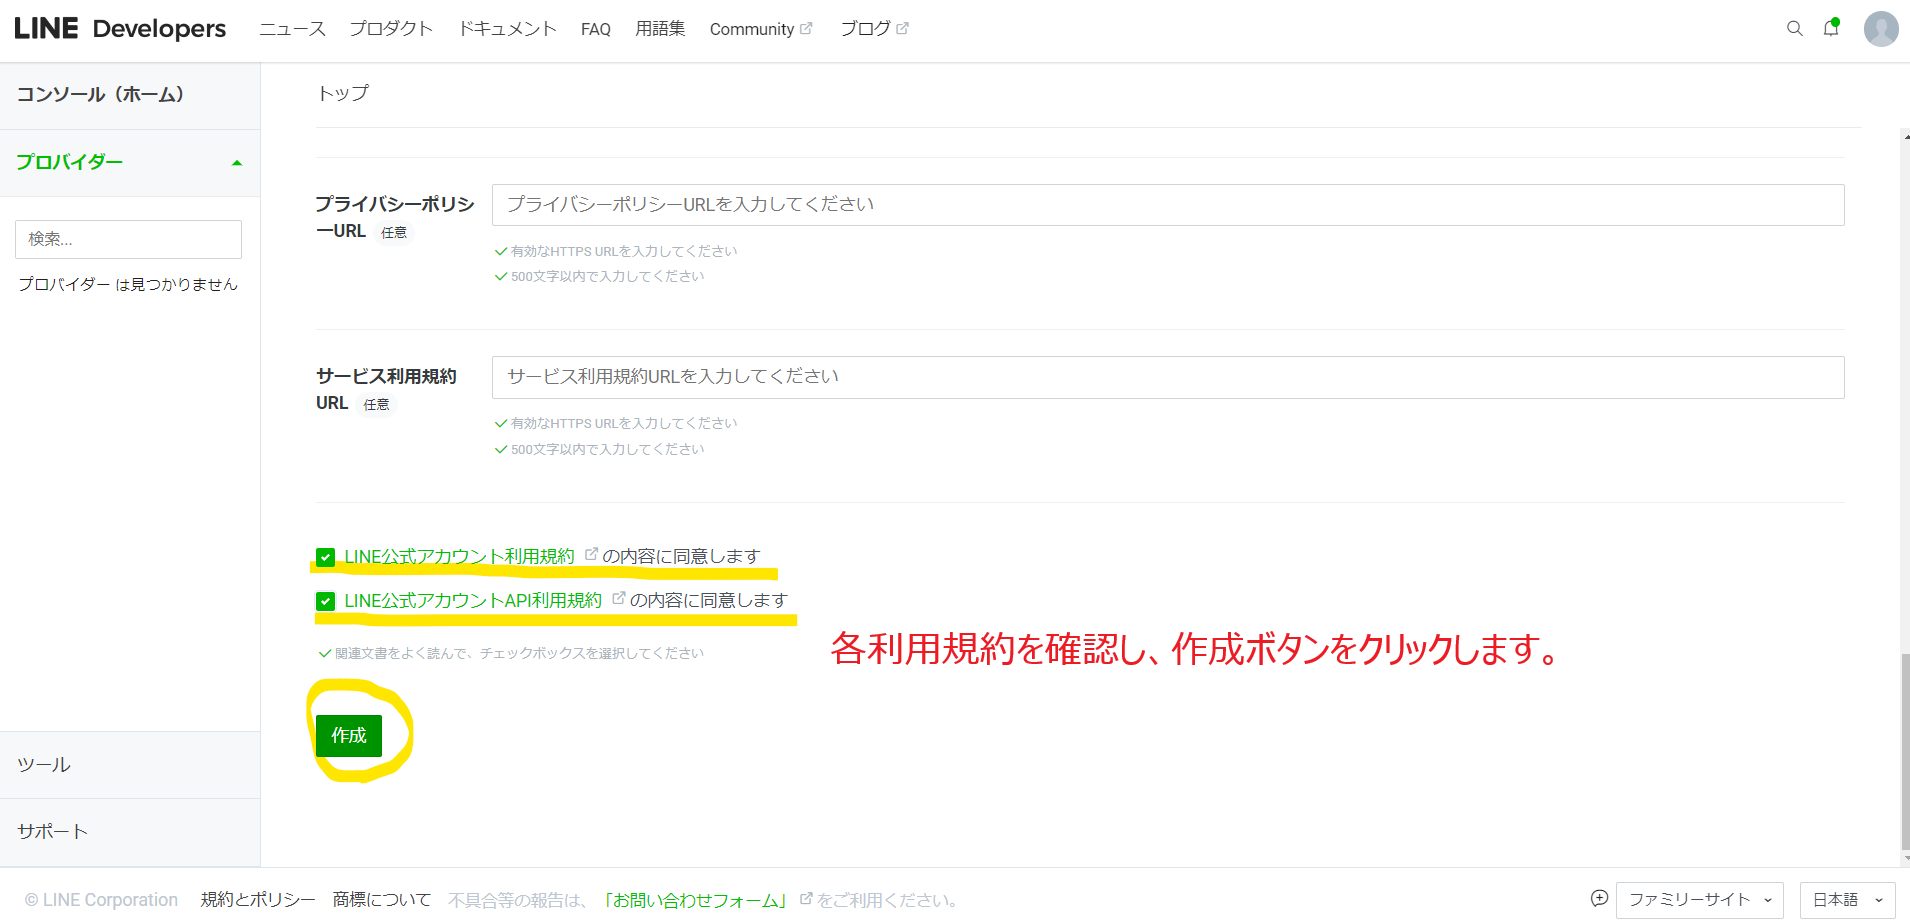The height and width of the screenshot is (922, 1910).
Task: Click the feedback speech bubble icon in footer
Action: (1599, 898)
